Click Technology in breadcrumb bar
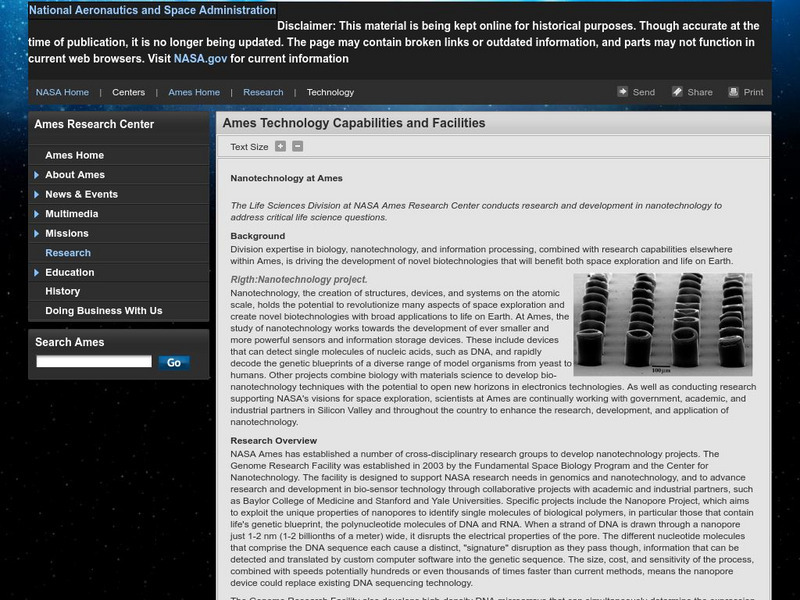This screenshot has height=600, width=800. (x=330, y=92)
